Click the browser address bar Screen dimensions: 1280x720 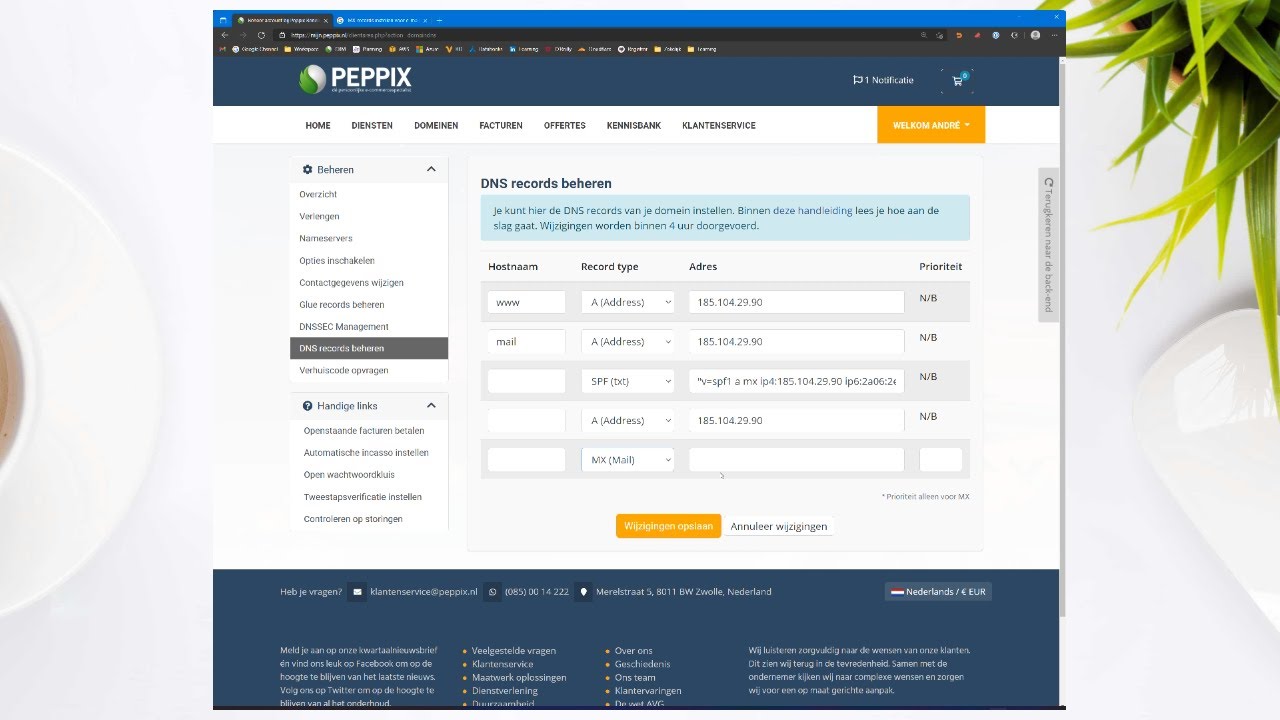click(600, 34)
